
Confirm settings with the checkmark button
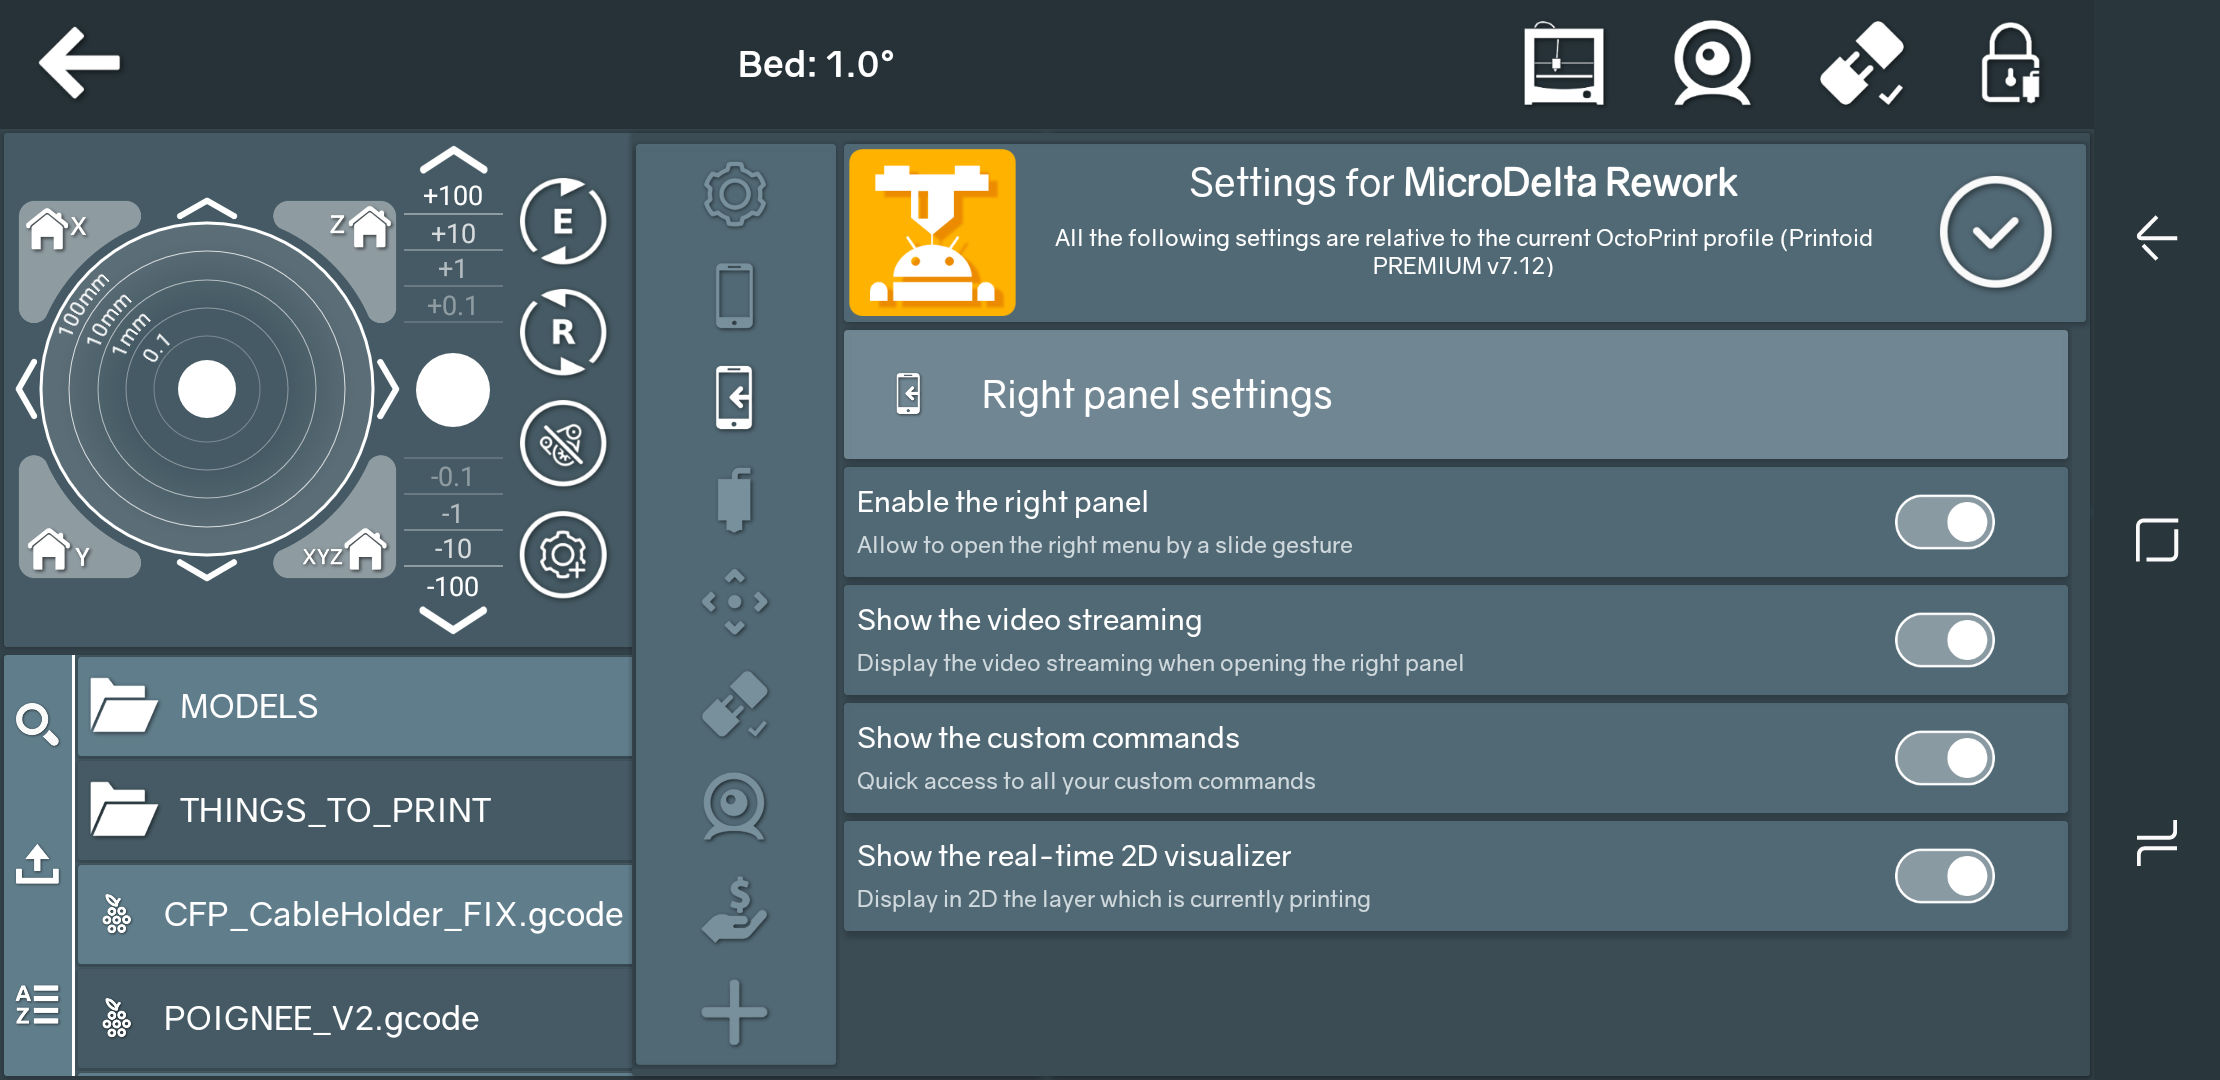click(1995, 233)
